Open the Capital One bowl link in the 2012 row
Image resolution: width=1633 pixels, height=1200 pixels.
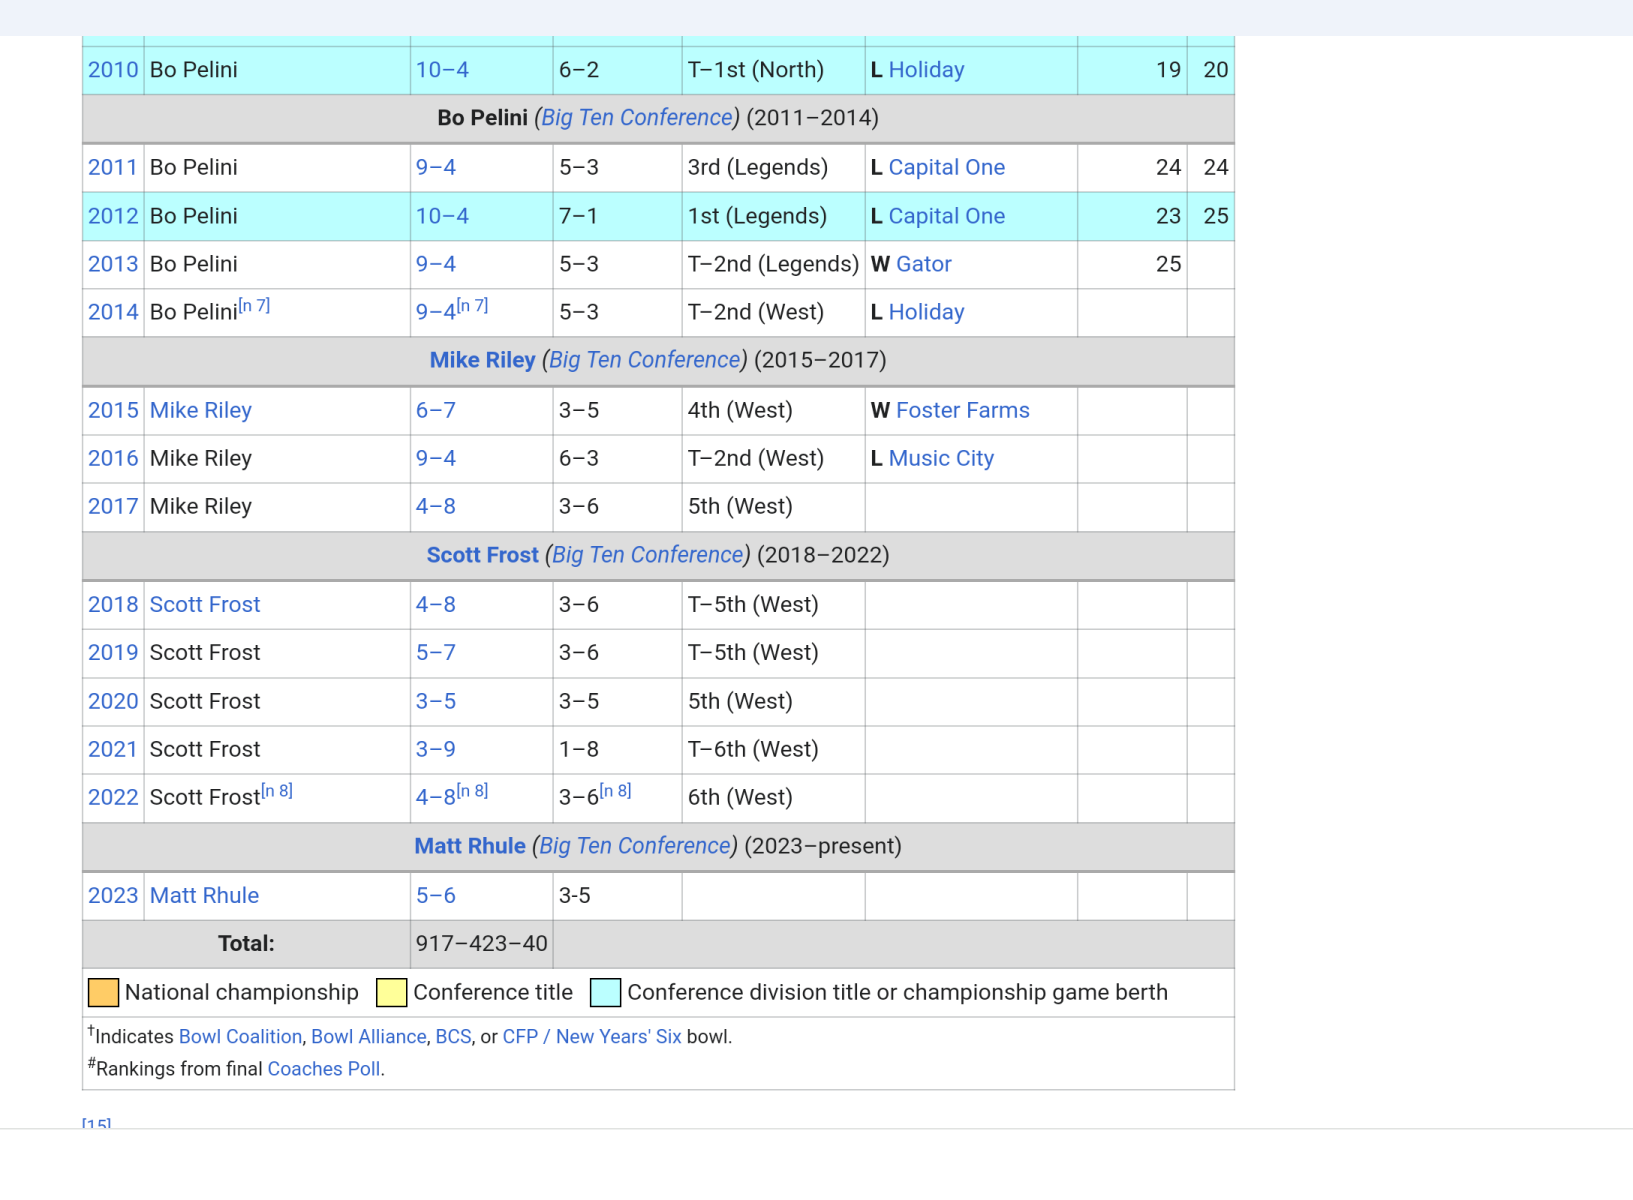tap(947, 216)
